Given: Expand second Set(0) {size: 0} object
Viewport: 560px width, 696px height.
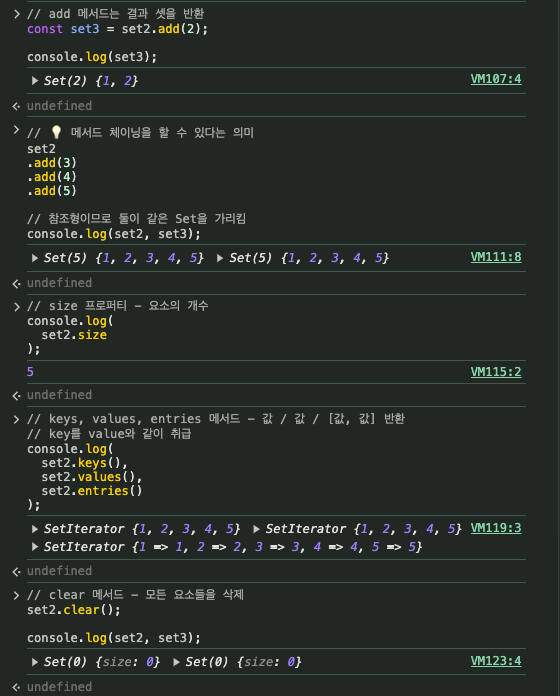Looking at the screenshot, I should [176, 662].
